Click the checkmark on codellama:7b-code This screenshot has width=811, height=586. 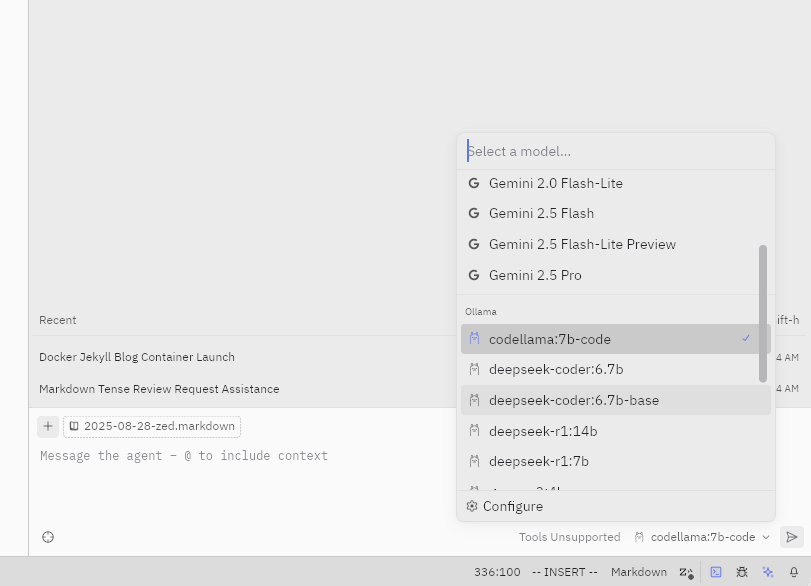click(746, 338)
